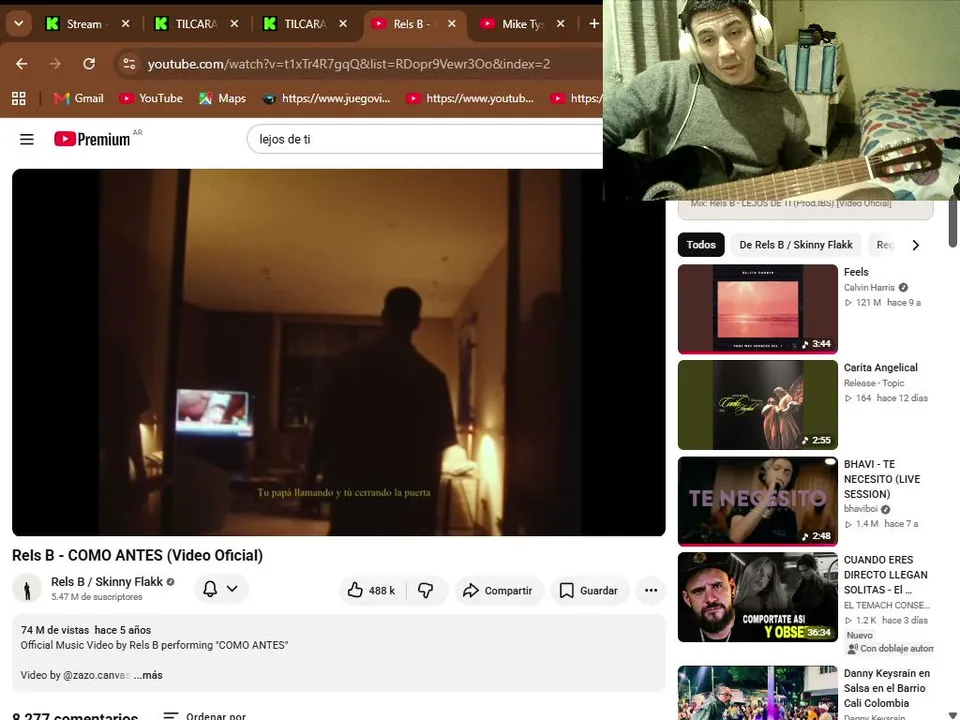The height and width of the screenshot is (720, 960).
Task: Open CUANDO ERES DIRECTO LLEGAN SOLITAS title
Action: (885, 574)
